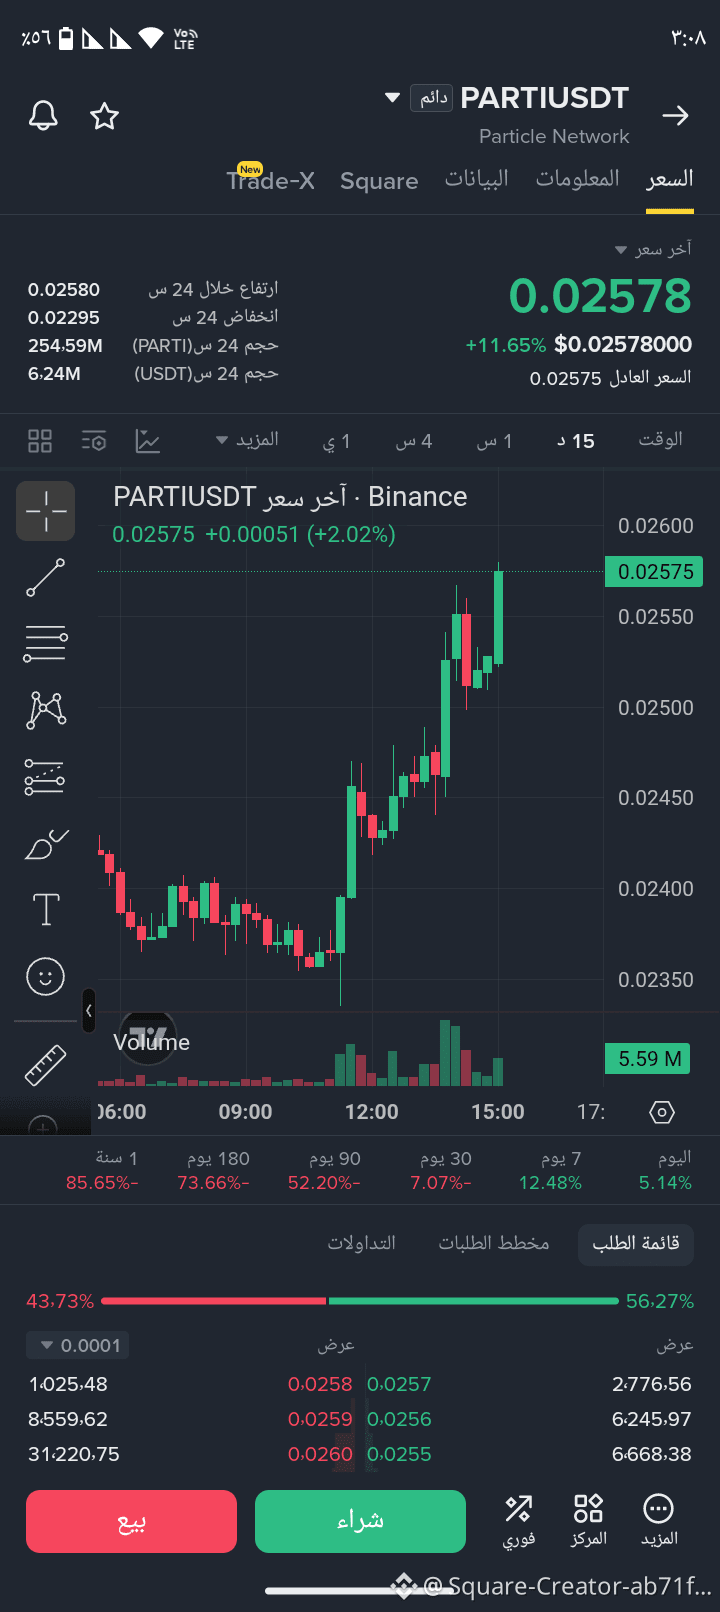The image size is (720, 1612).
Task: Open chart time axis settings hexagon icon
Action: (662, 1112)
